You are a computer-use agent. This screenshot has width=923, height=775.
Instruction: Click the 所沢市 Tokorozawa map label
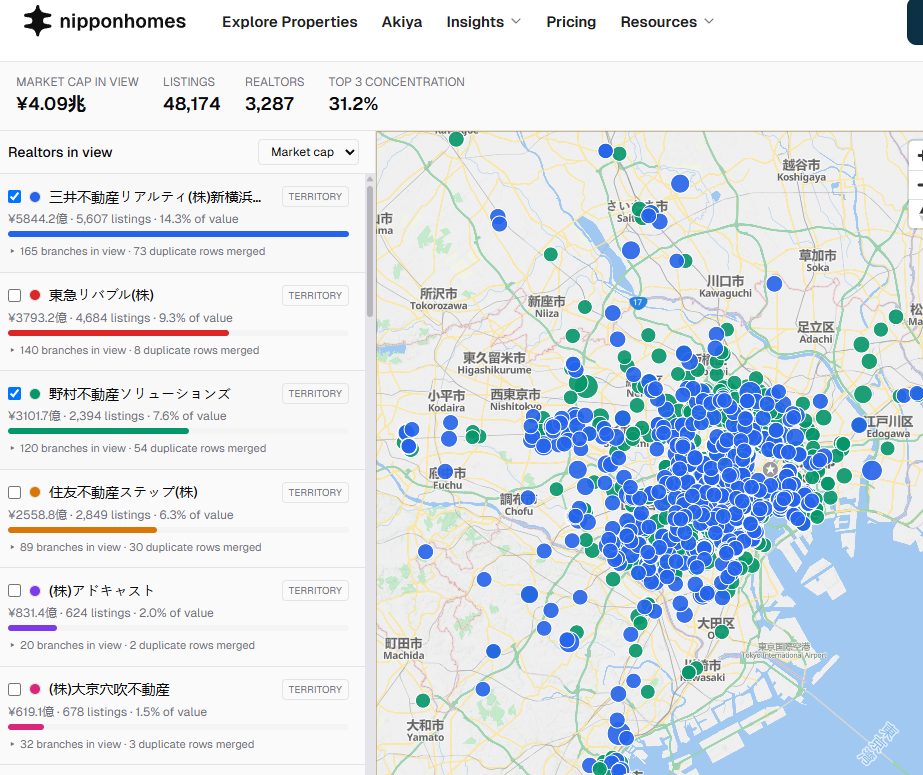click(x=439, y=299)
